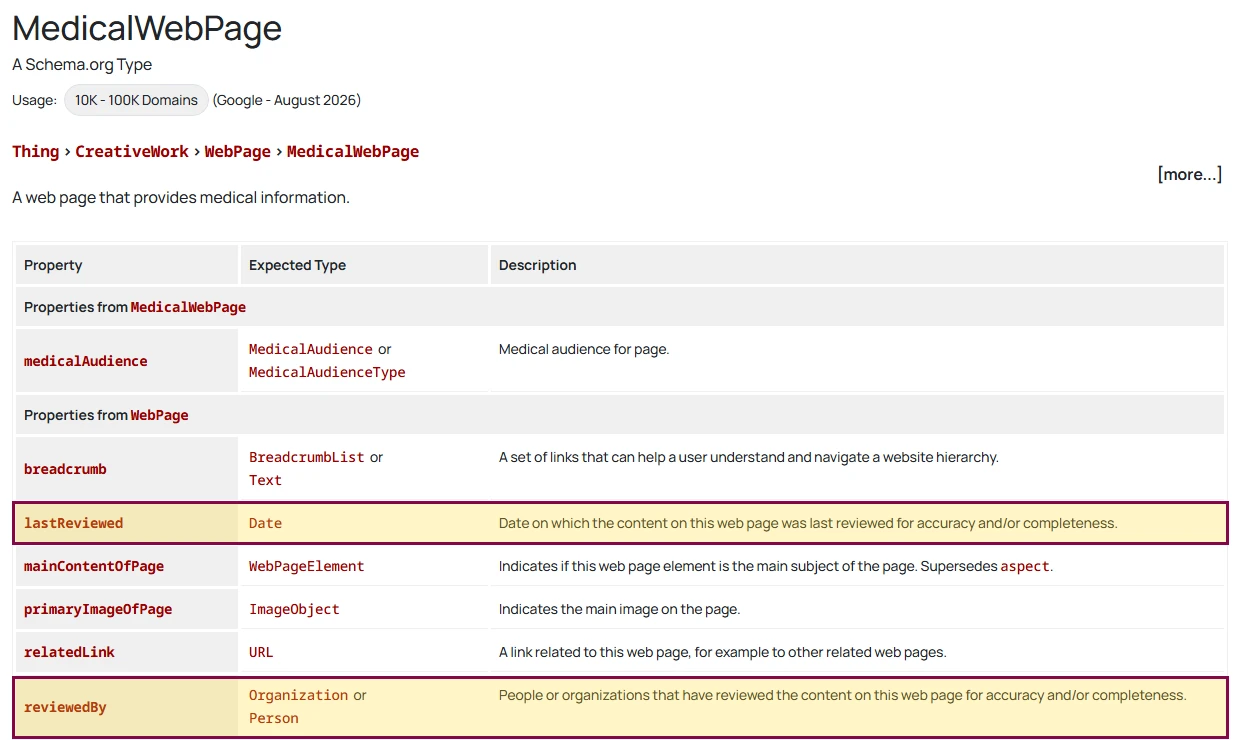Click the MedicalWebPage page title
1240x740 pixels.
click(x=147, y=28)
